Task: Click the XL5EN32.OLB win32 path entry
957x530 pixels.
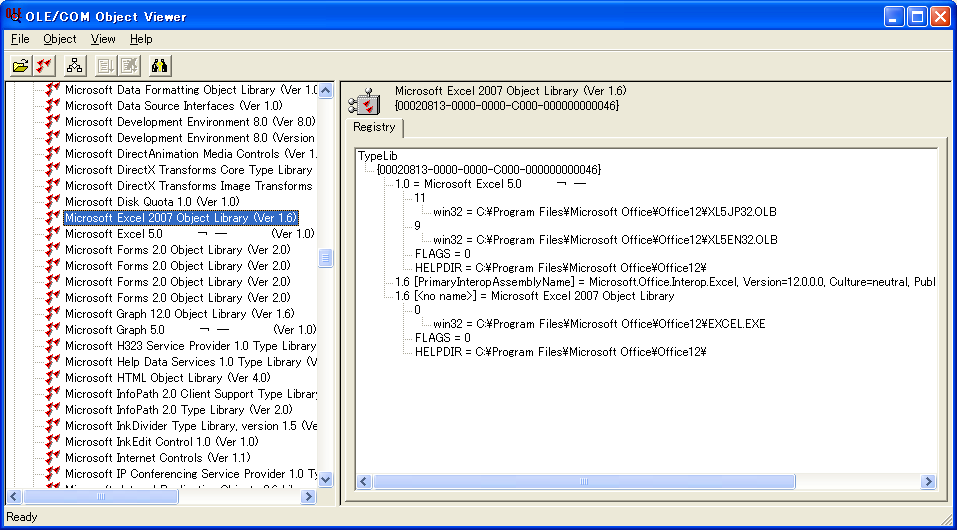Action: [605, 239]
